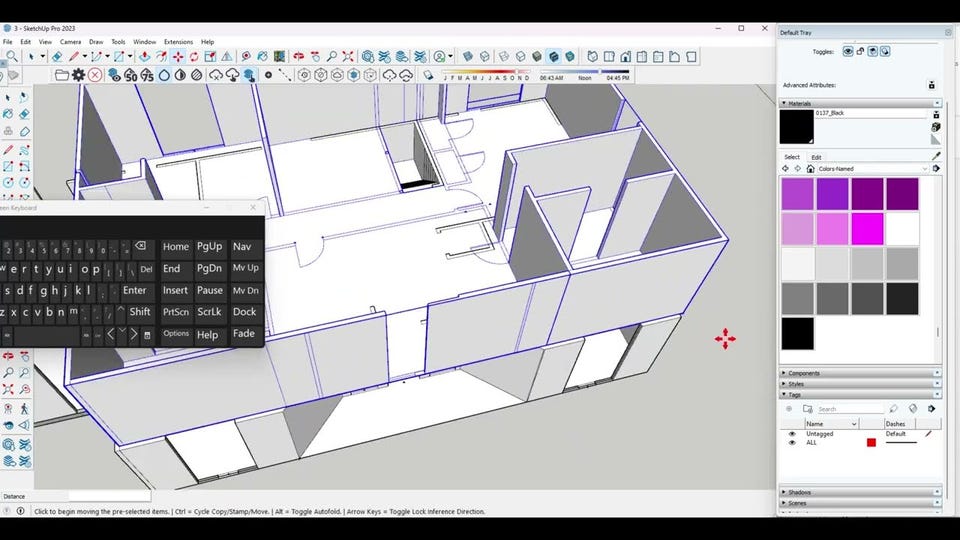Open the Extensions menu

click(x=178, y=42)
